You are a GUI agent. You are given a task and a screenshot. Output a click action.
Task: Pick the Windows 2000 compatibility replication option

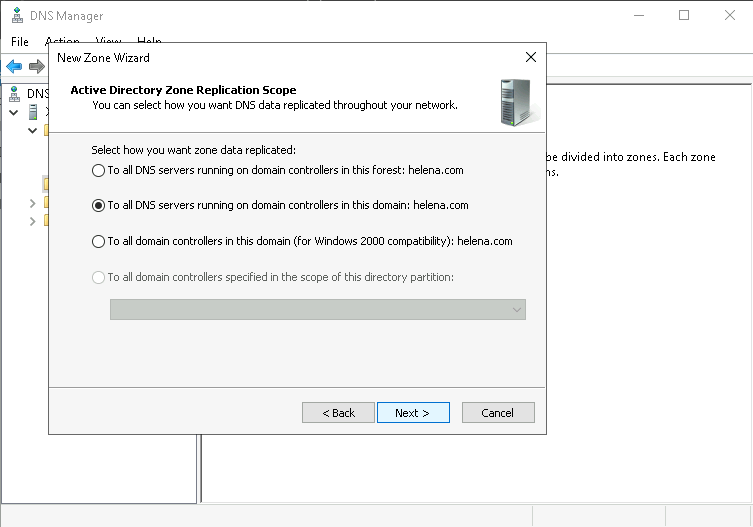(x=98, y=241)
